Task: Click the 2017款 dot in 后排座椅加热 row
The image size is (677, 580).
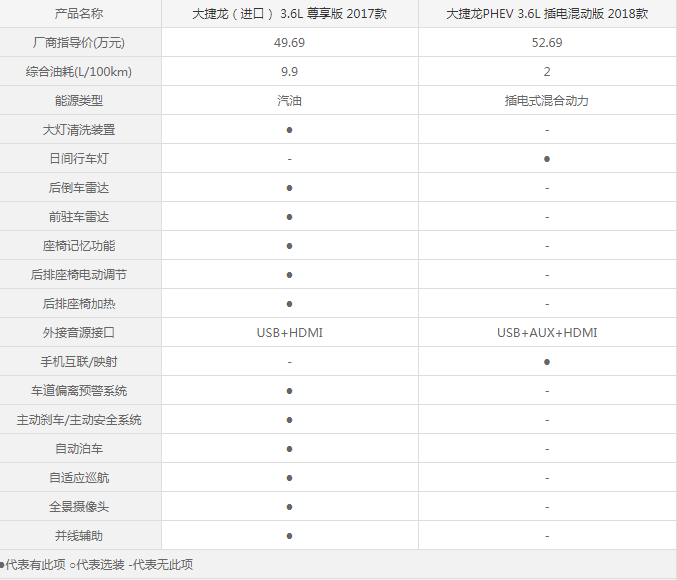Action: 289,304
